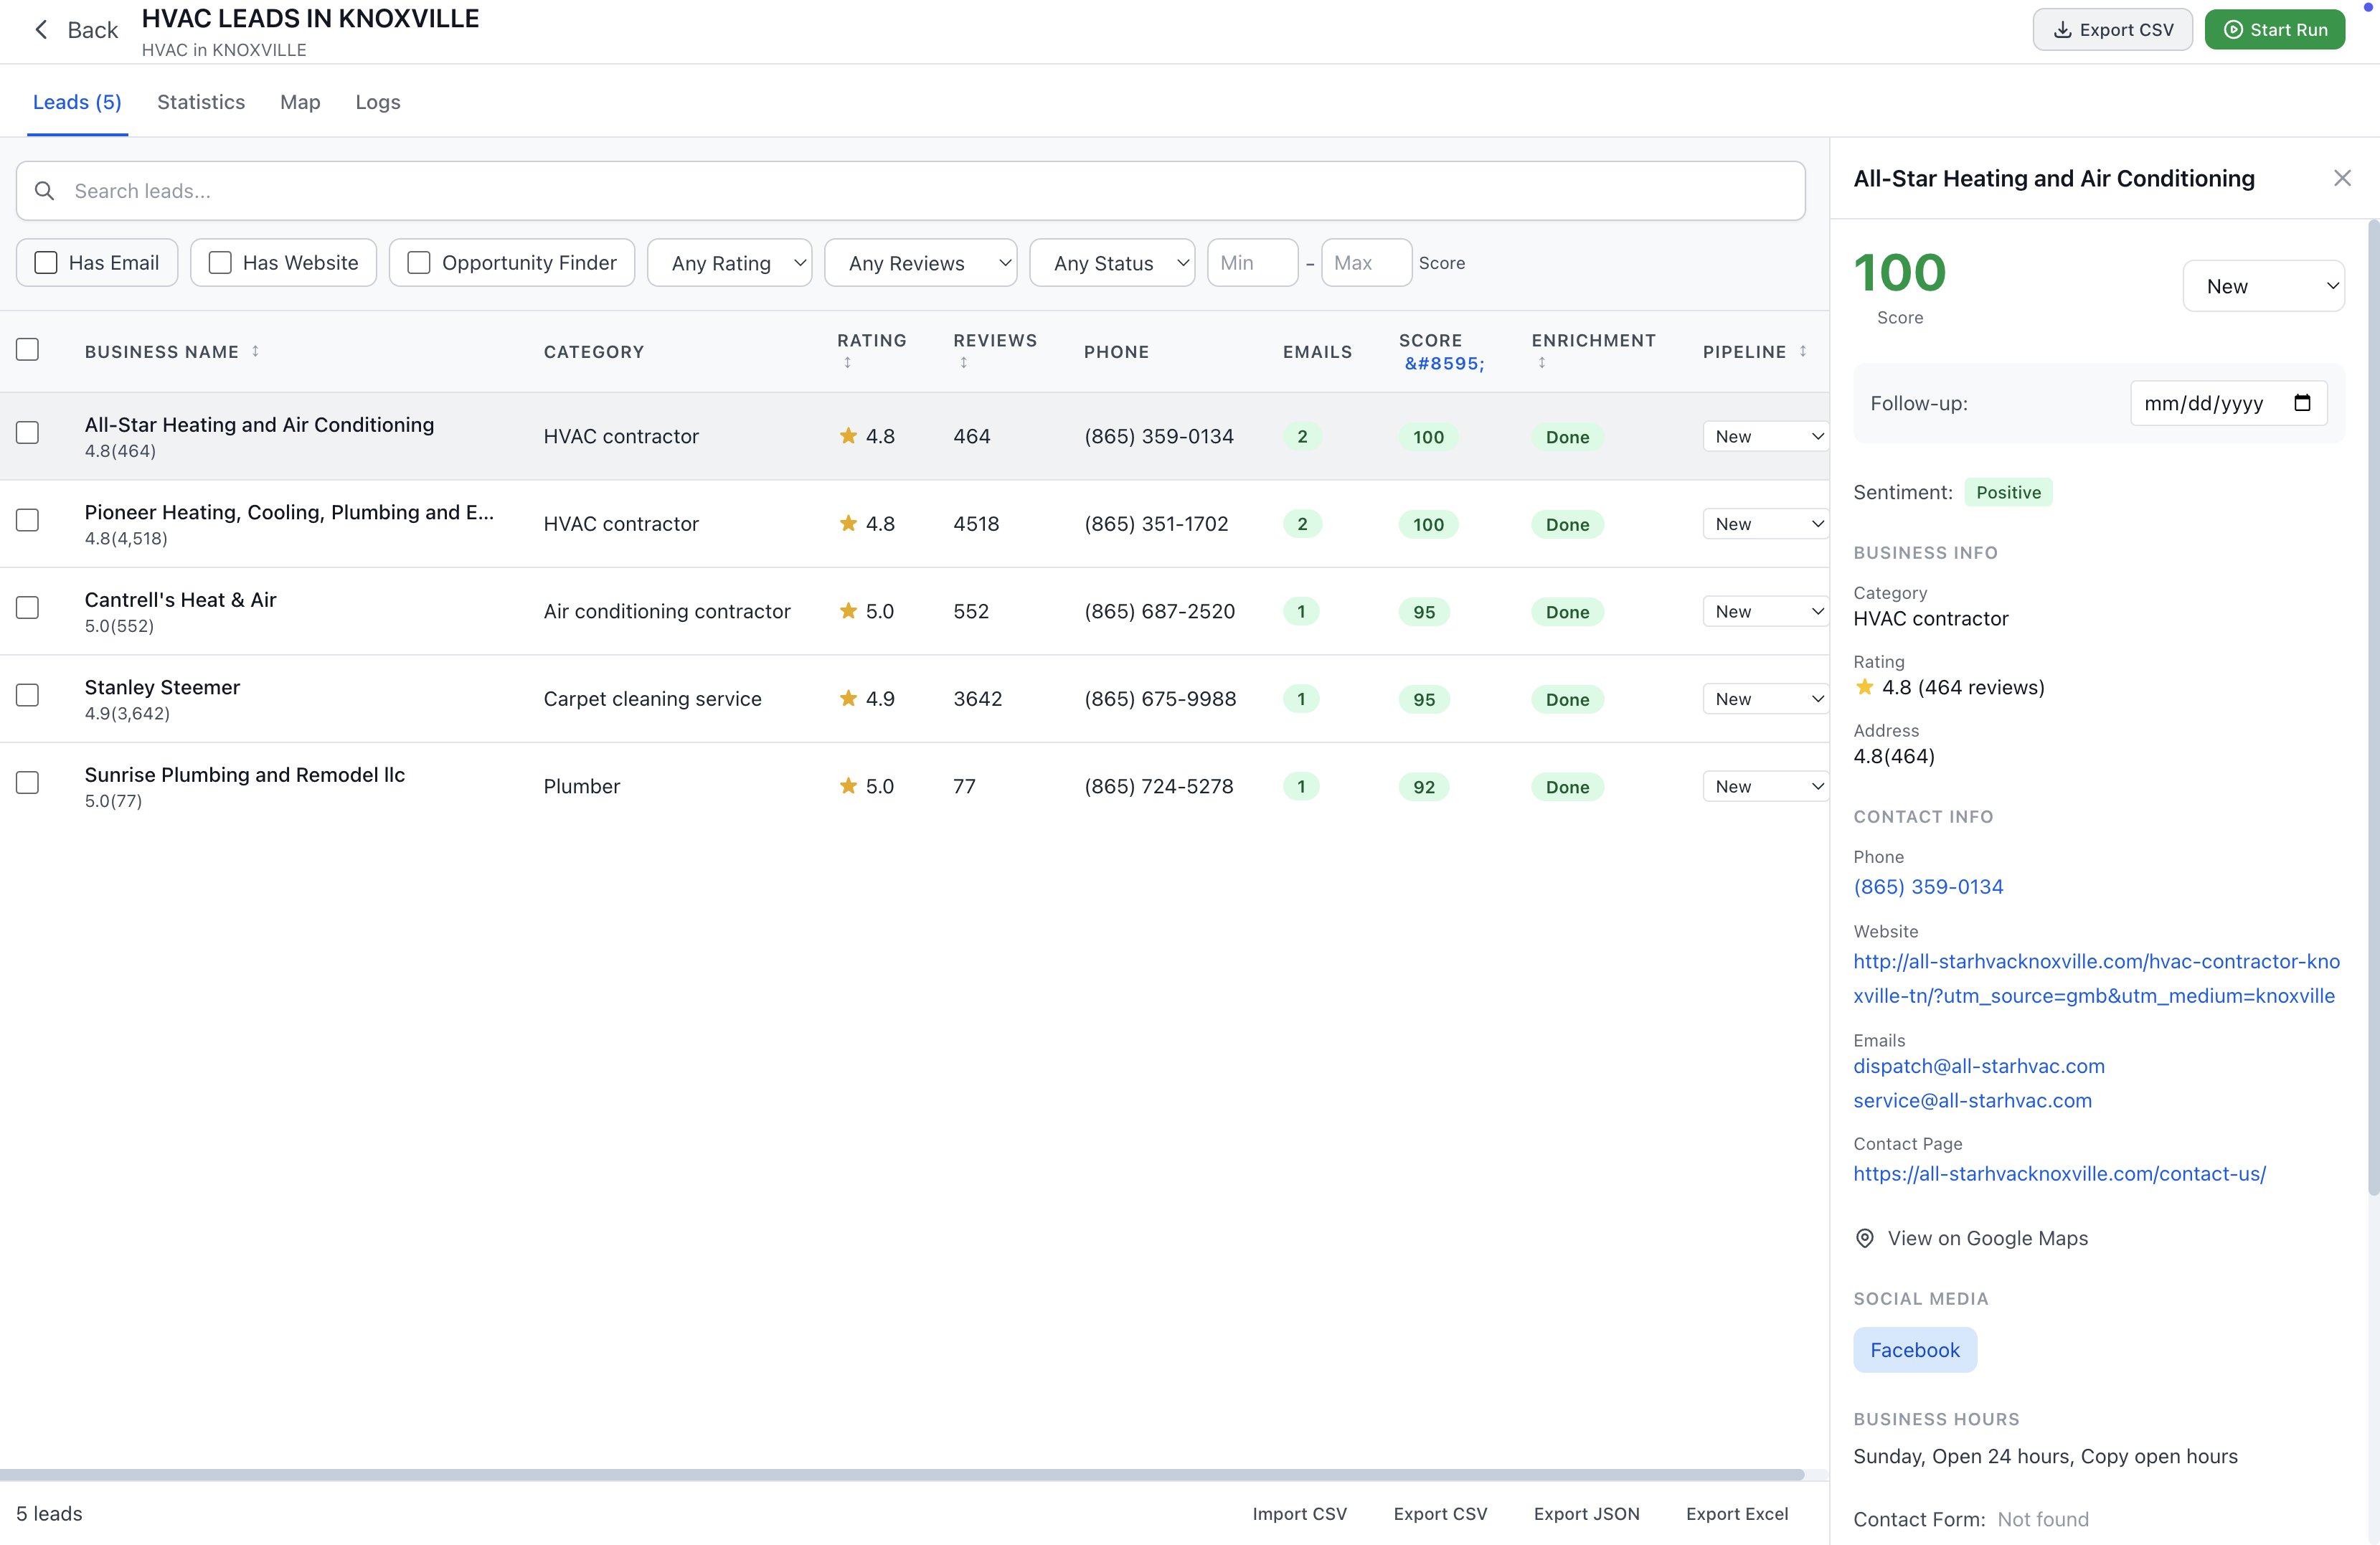Click the horizontal table scrollbar
This screenshot has width=2380, height=1545.
point(900,1474)
